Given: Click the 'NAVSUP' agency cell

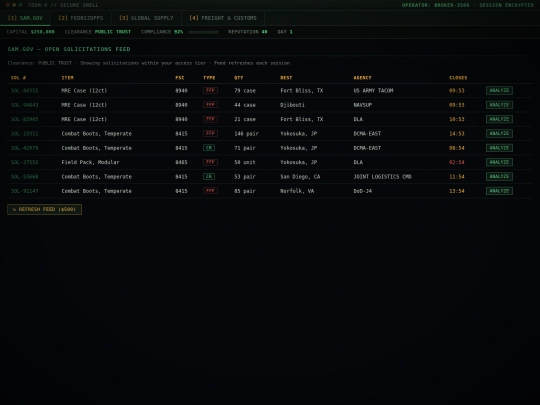Looking at the screenshot, I should (363, 105).
